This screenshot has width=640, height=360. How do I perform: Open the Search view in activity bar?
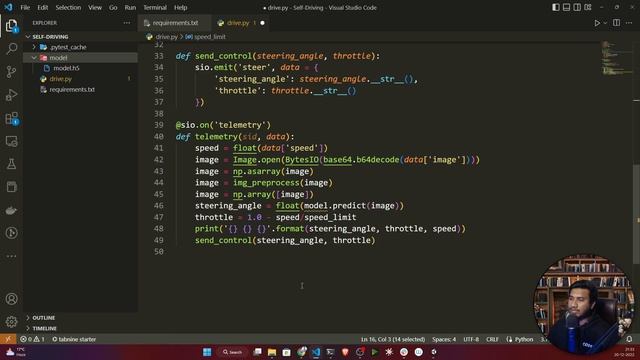11,49
